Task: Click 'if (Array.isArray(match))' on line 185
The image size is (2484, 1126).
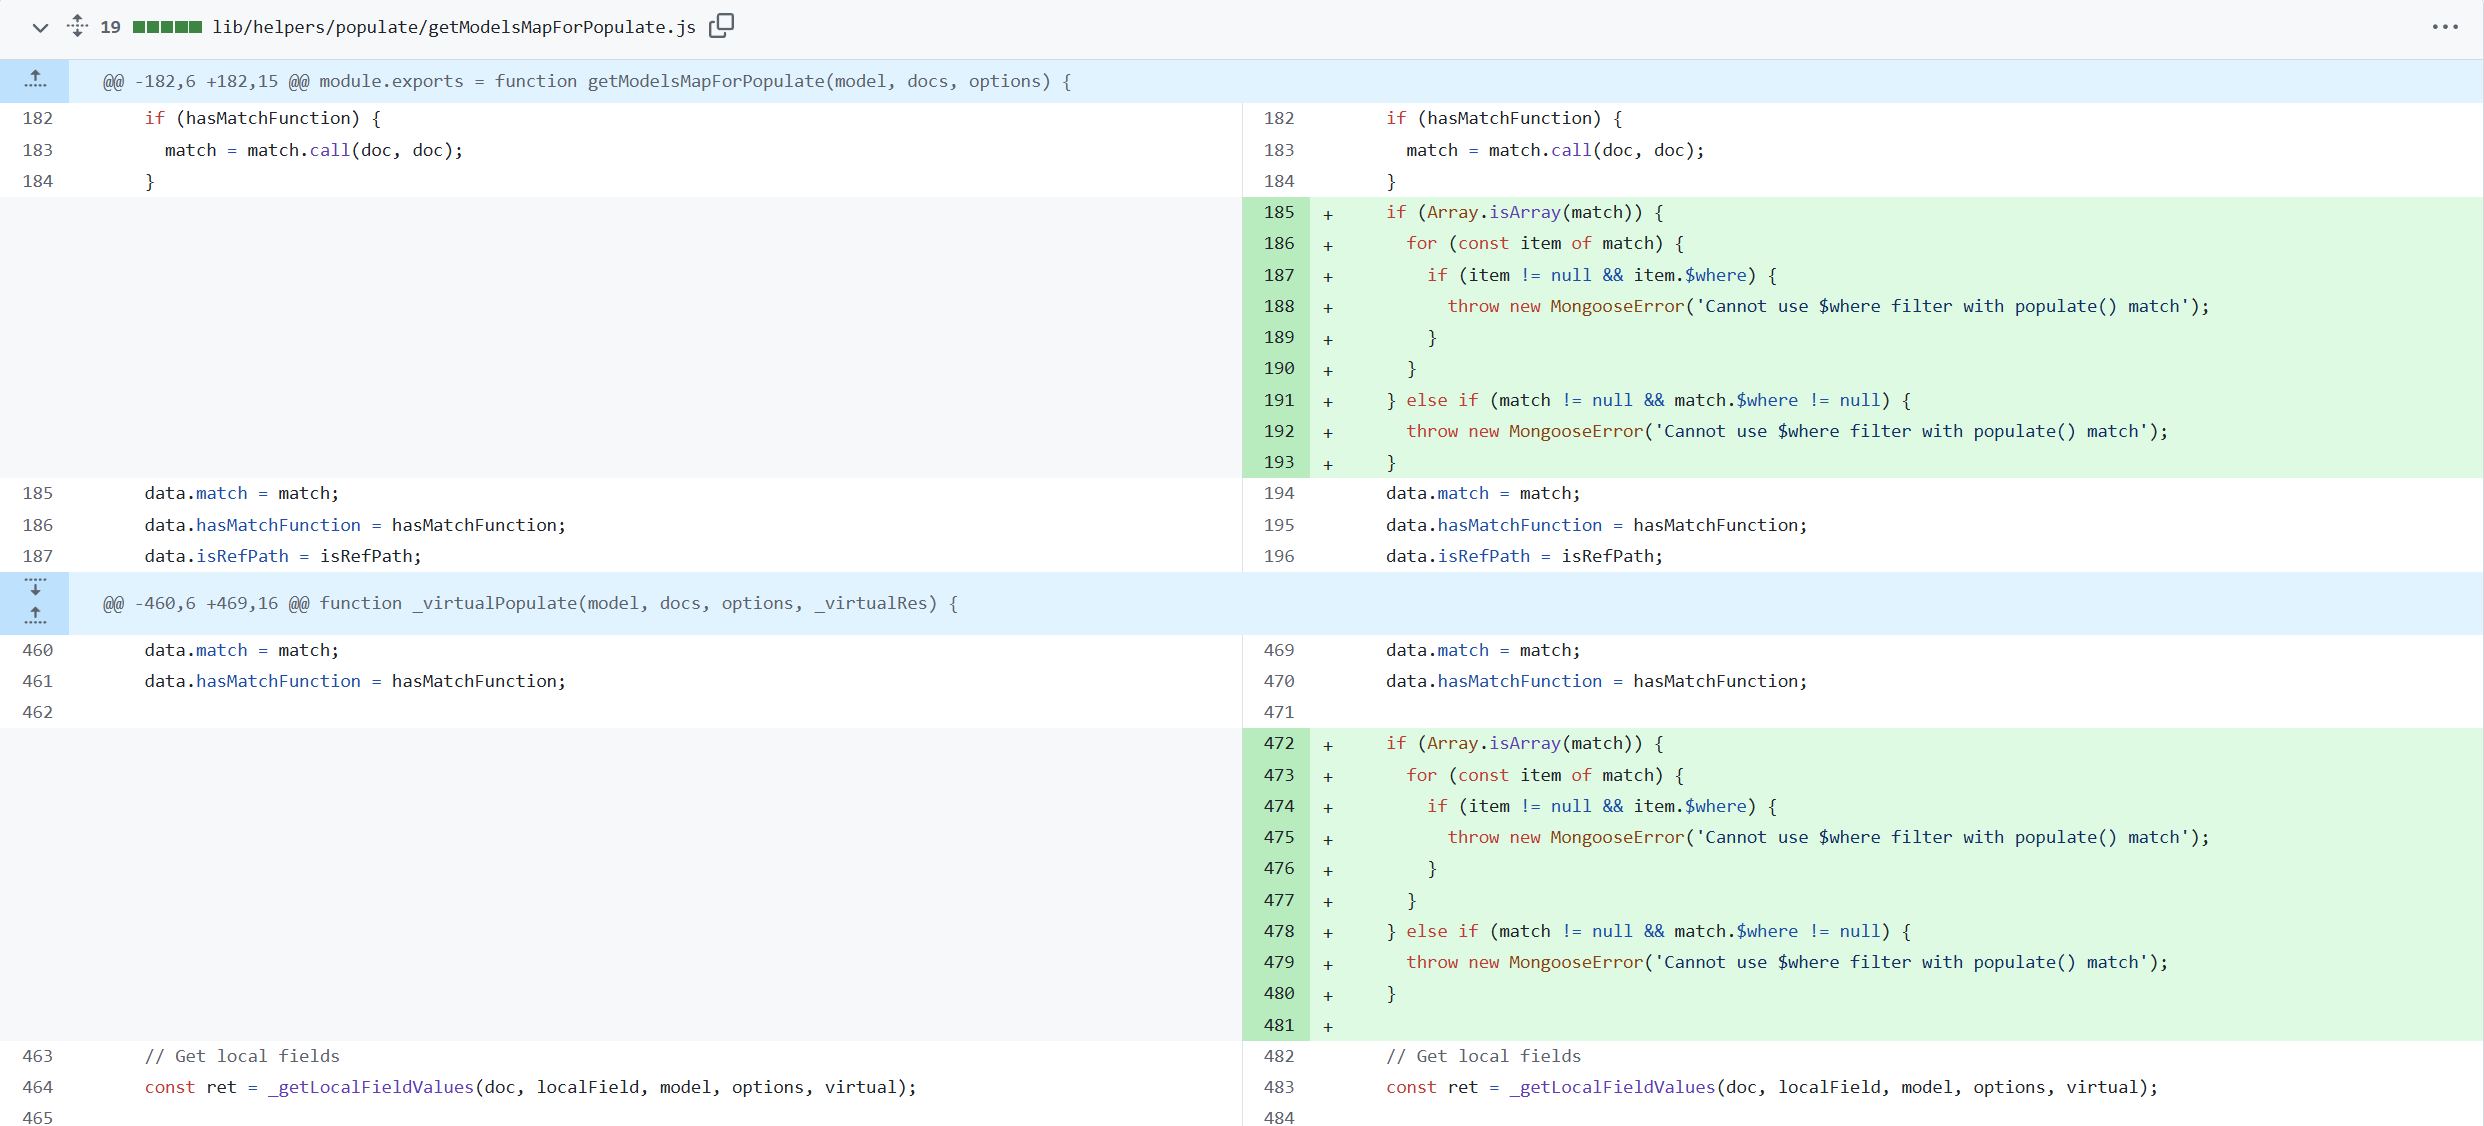Action: tap(1525, 212)
